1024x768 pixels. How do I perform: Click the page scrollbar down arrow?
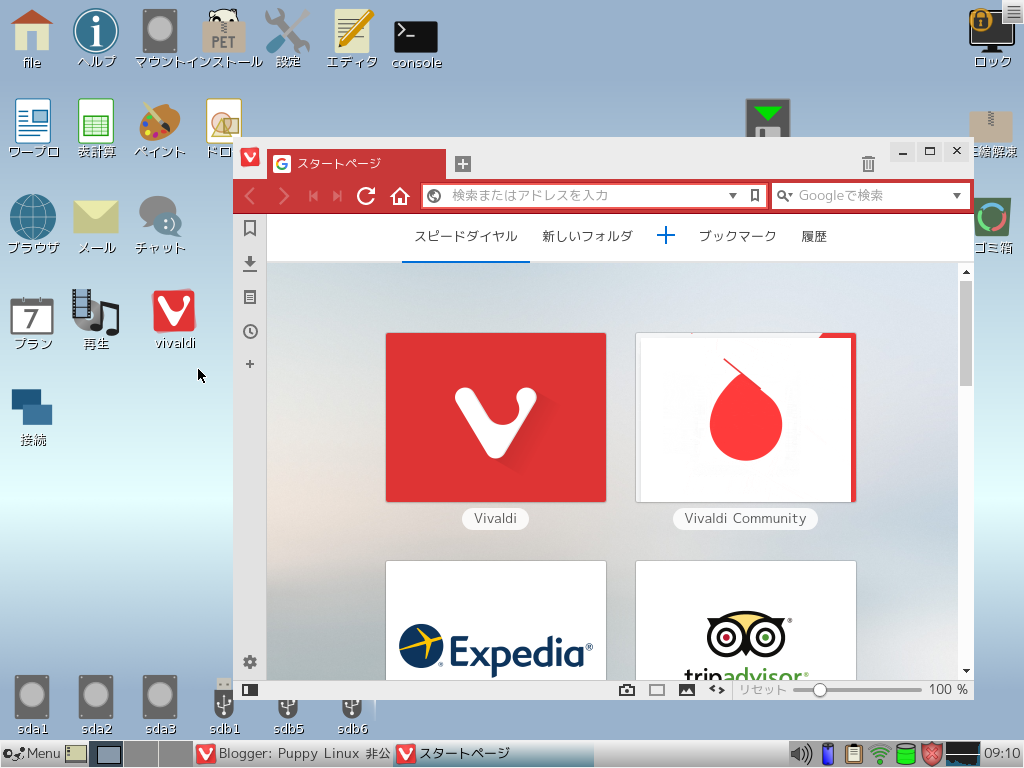tap(966, 671)
